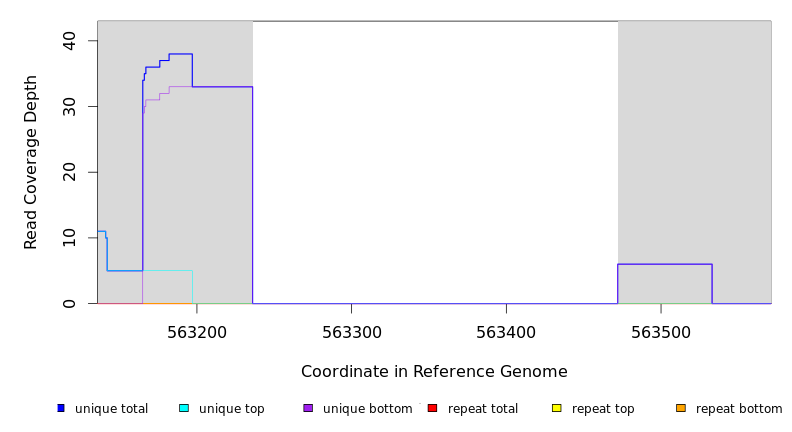Click the coverage plateau at depth 33
Screen dimensions: 792x432
tap(222, 87)
